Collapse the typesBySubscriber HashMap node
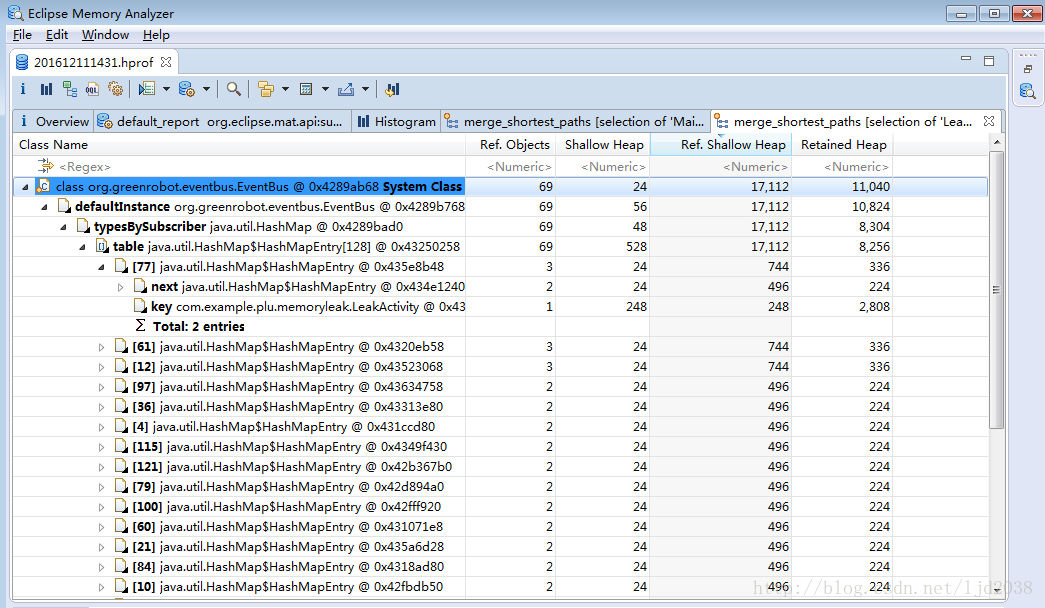The image size is (1045, 608). pyautogui.click(x=64, y=227)
